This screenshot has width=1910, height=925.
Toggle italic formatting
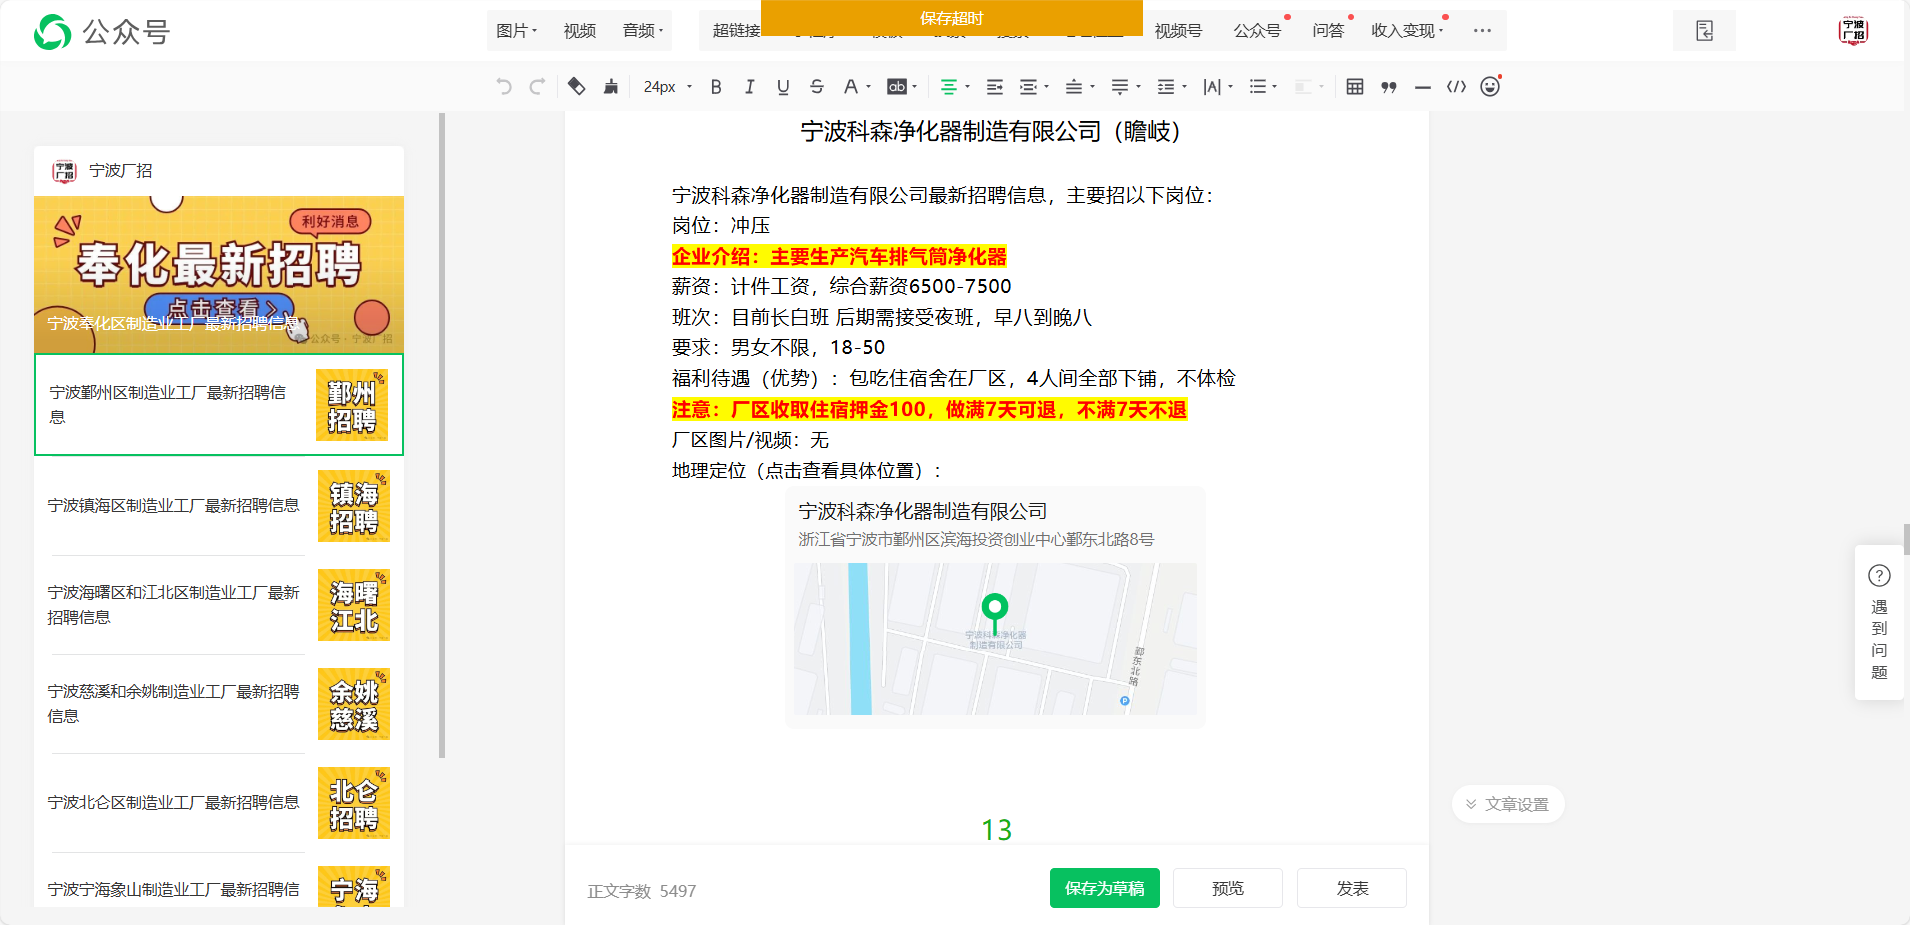point(749,87)
